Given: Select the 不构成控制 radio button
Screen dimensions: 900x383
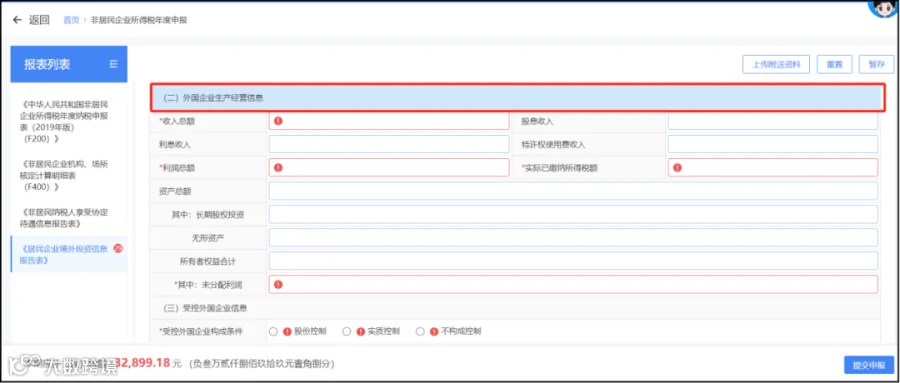Looking at the screenshot, I should (420, 331).
